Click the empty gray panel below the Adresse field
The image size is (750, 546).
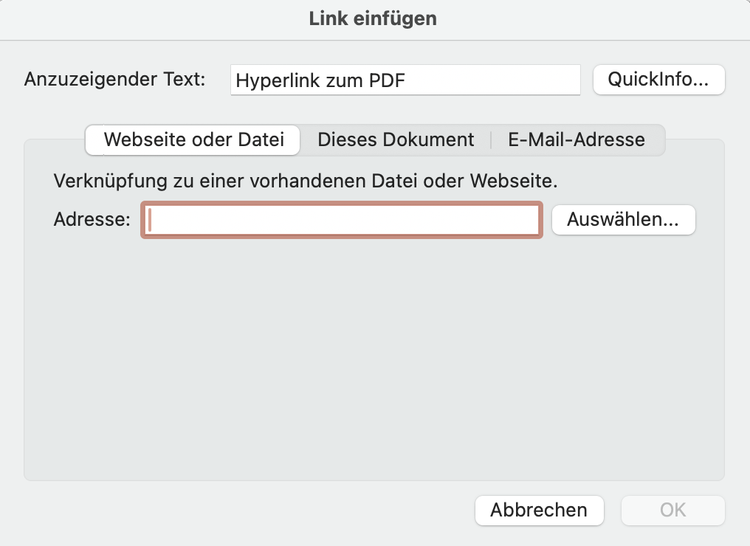click(x=373, y=360)
